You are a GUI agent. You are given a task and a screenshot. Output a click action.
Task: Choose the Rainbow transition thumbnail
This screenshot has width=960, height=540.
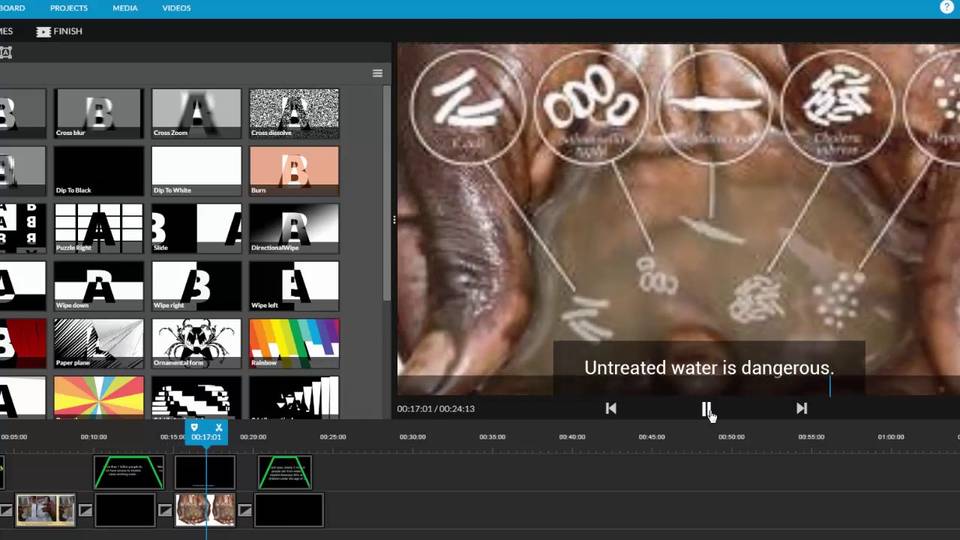pos(294,343)
